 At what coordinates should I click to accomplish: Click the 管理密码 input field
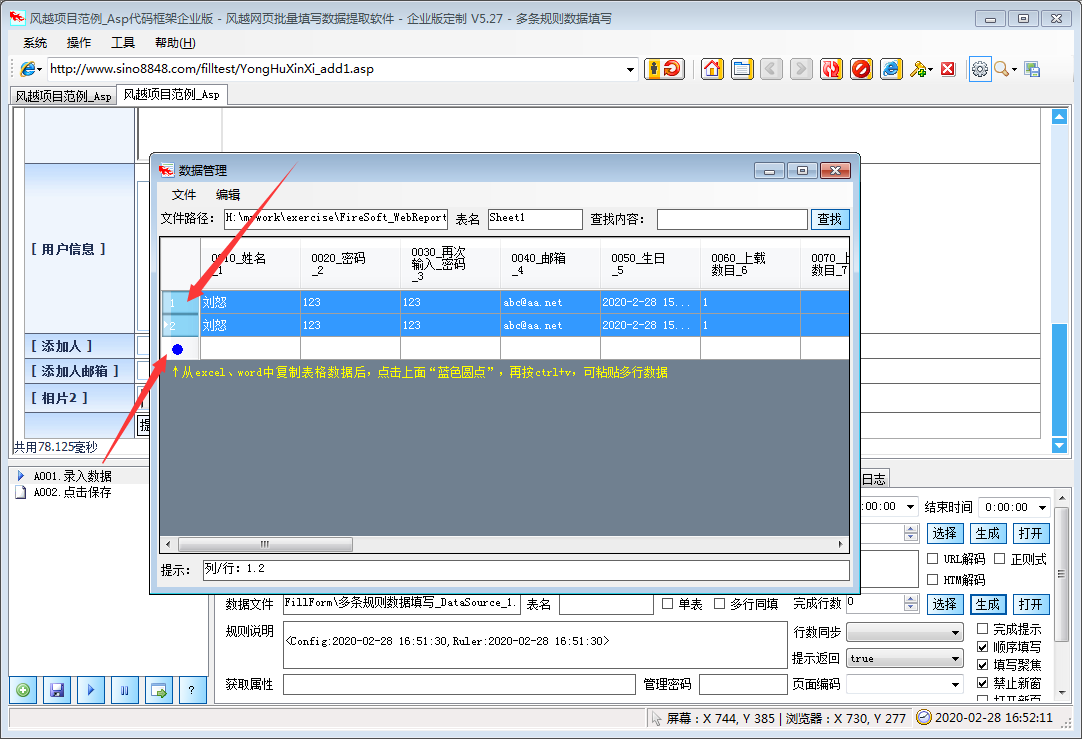click(742, 684)
